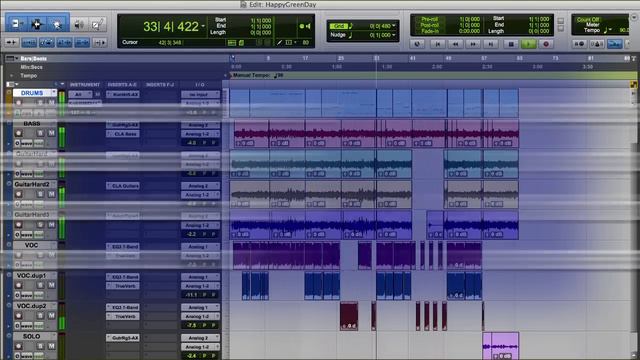Open the main counter format dropdown arrow

point(203,27)
